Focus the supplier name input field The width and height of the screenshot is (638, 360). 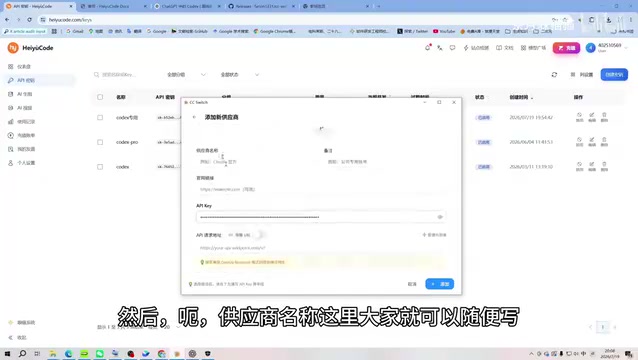257,162
